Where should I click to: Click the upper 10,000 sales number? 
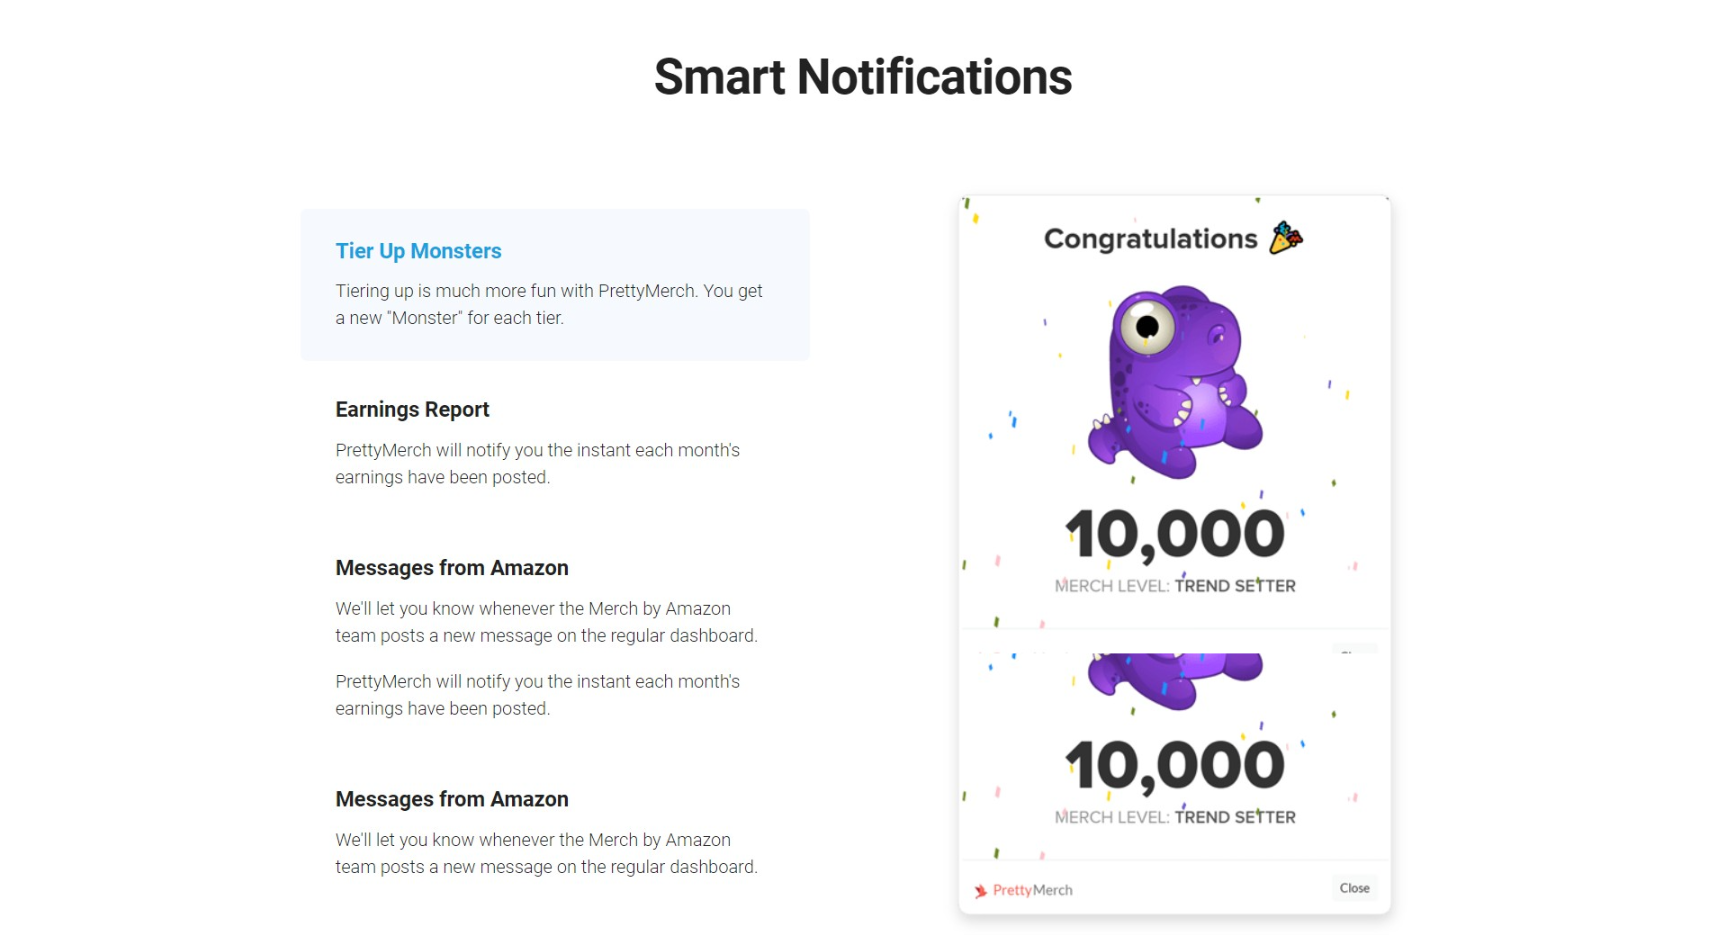click(x=1175, y=534)
